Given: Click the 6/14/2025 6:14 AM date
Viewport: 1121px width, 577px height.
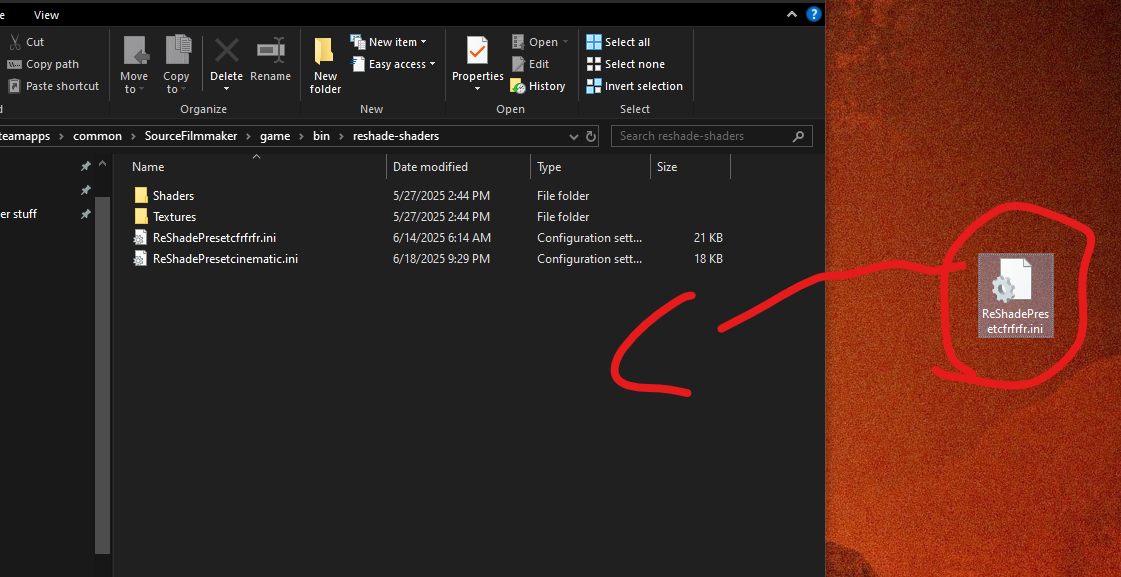Looking at the screenshot, I should pos(442,238).
